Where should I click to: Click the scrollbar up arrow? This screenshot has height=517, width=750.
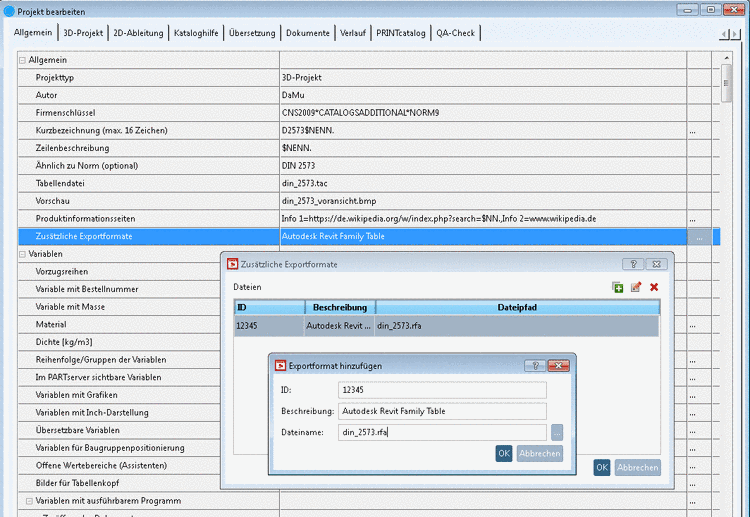726,58
